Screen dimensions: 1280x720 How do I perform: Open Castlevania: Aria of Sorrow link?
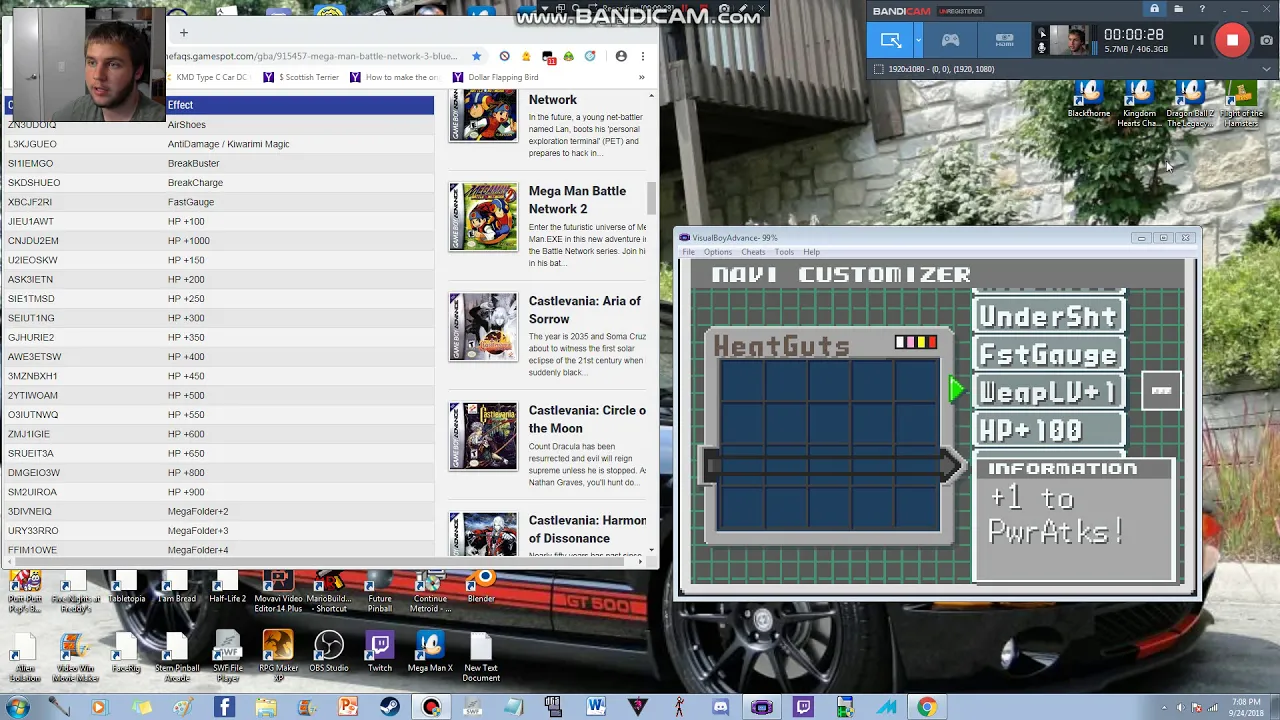point(585,310)
